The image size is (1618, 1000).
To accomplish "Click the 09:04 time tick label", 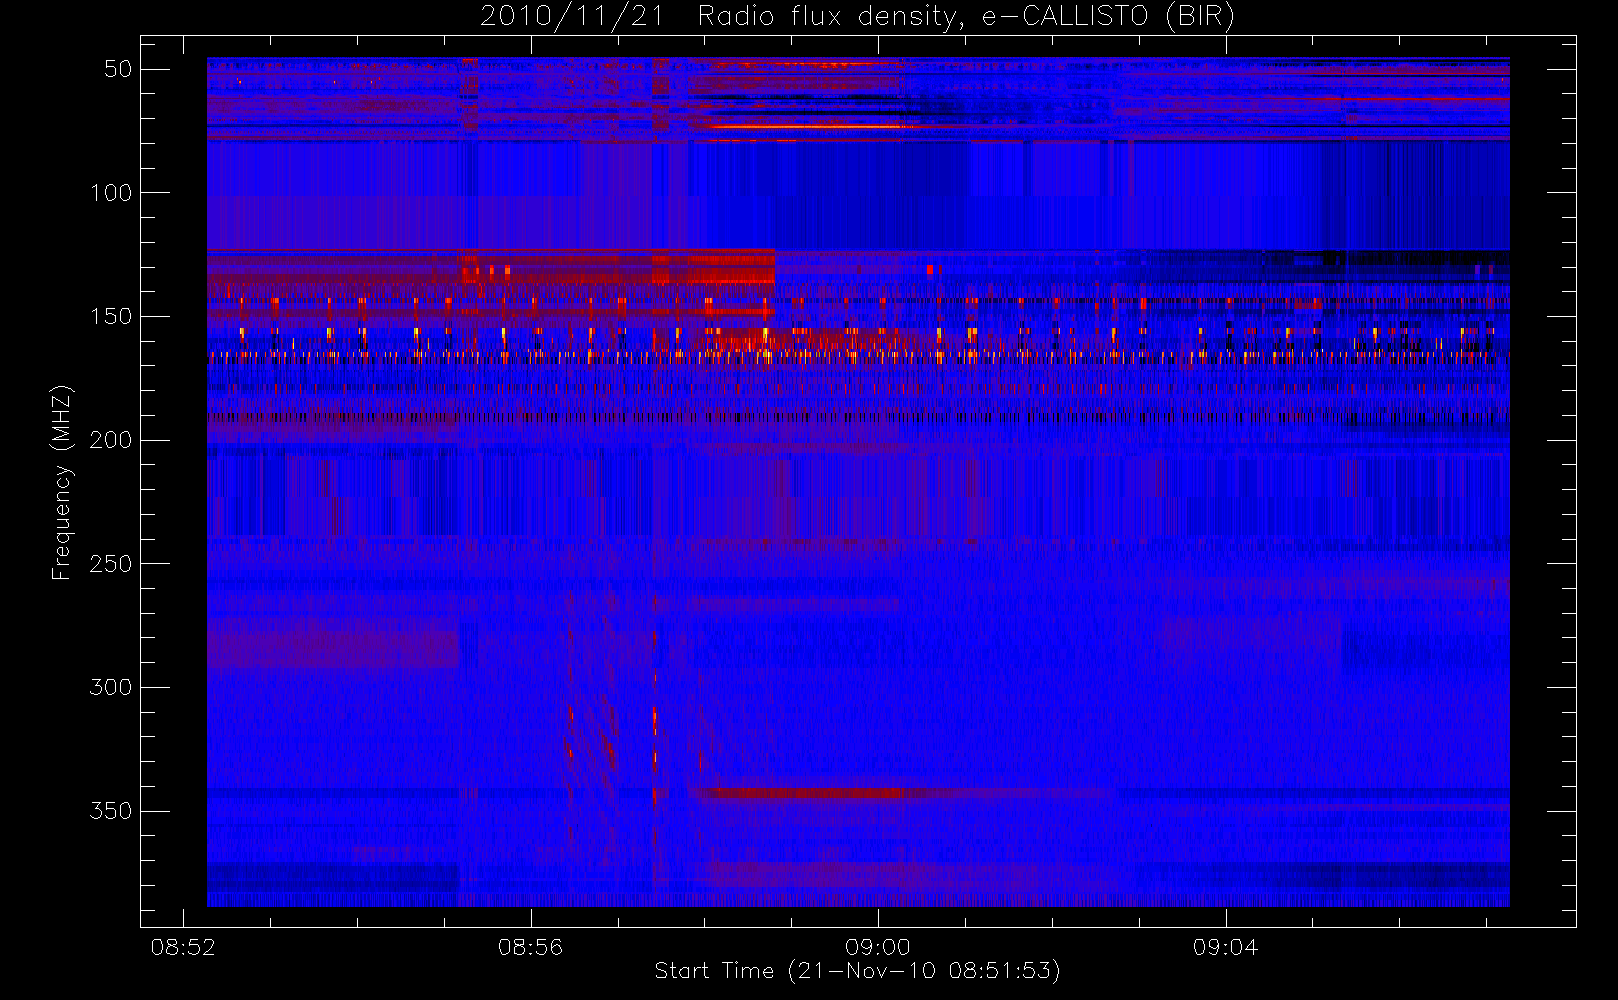I will (x=1225, y=947).
